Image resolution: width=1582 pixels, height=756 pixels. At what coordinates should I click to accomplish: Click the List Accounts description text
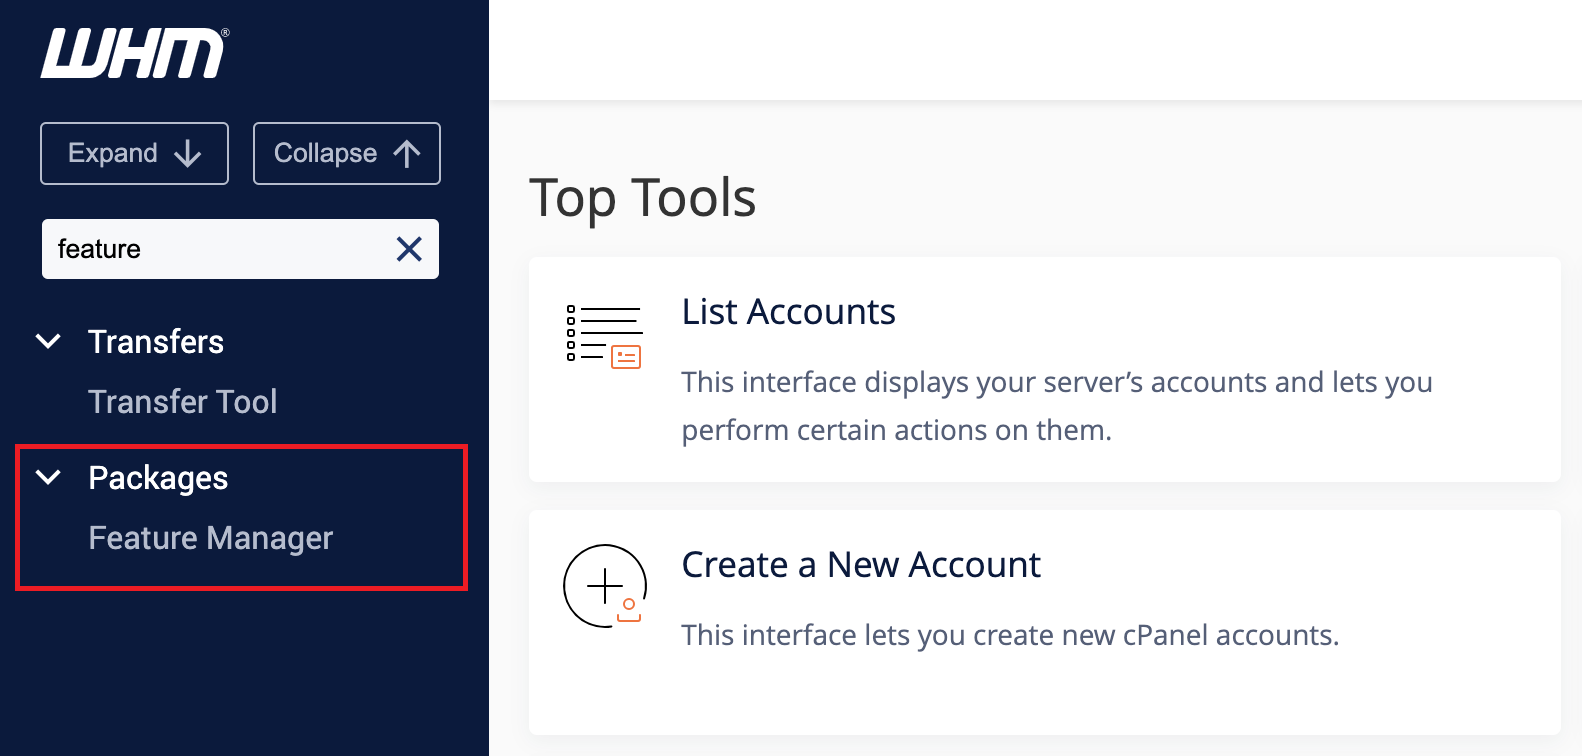[x=1056, y=406]
